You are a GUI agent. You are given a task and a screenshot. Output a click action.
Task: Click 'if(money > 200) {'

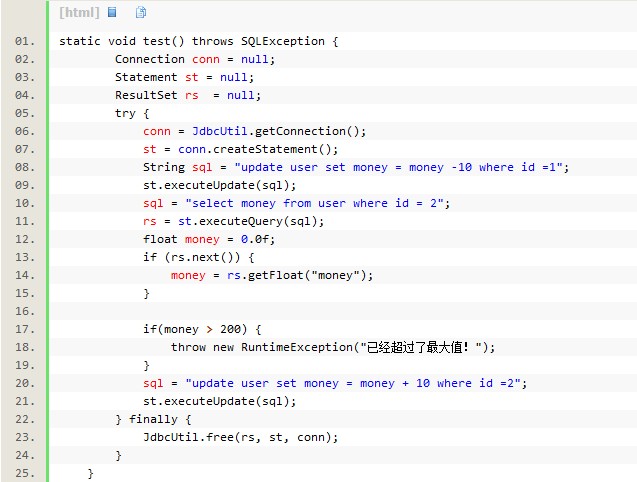click(202, 329)
